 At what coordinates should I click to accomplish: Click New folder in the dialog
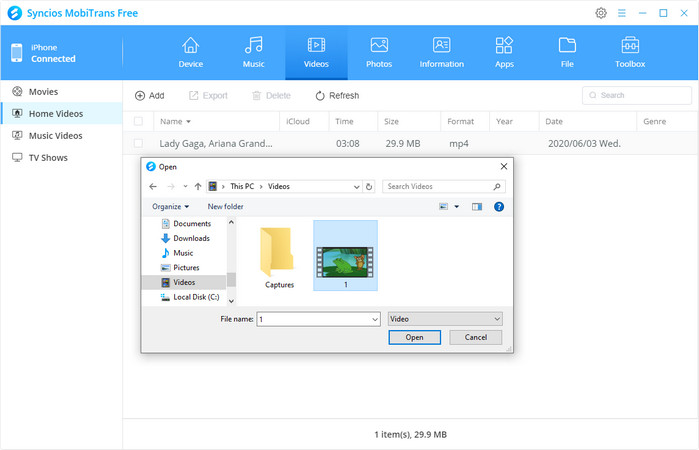click(225, 206)
